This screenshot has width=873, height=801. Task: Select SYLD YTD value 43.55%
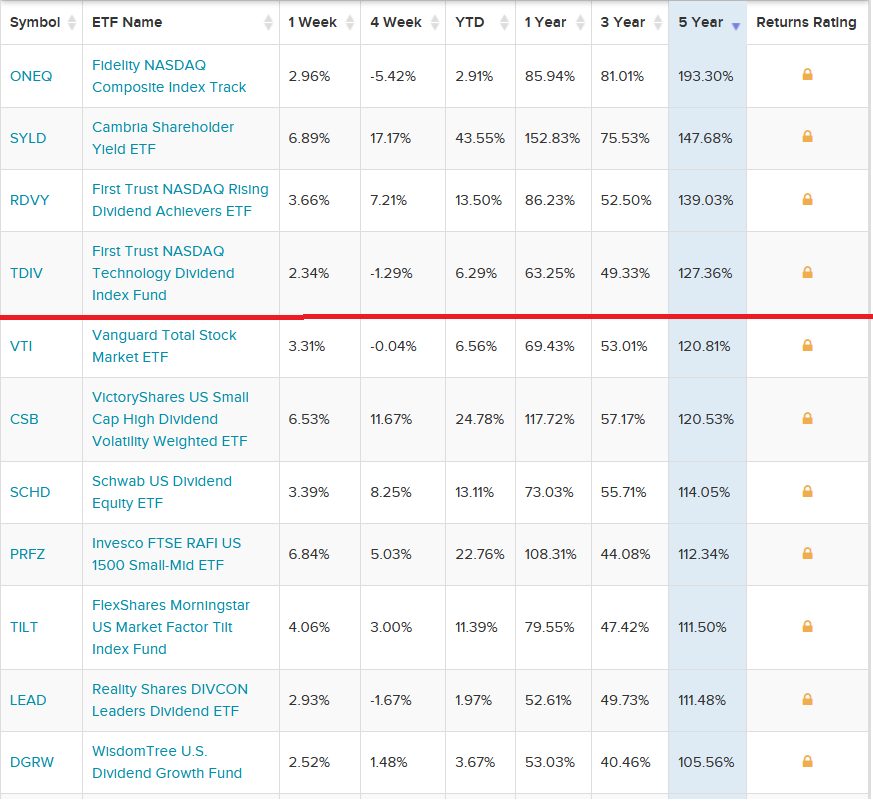click(x=479, y=138)
